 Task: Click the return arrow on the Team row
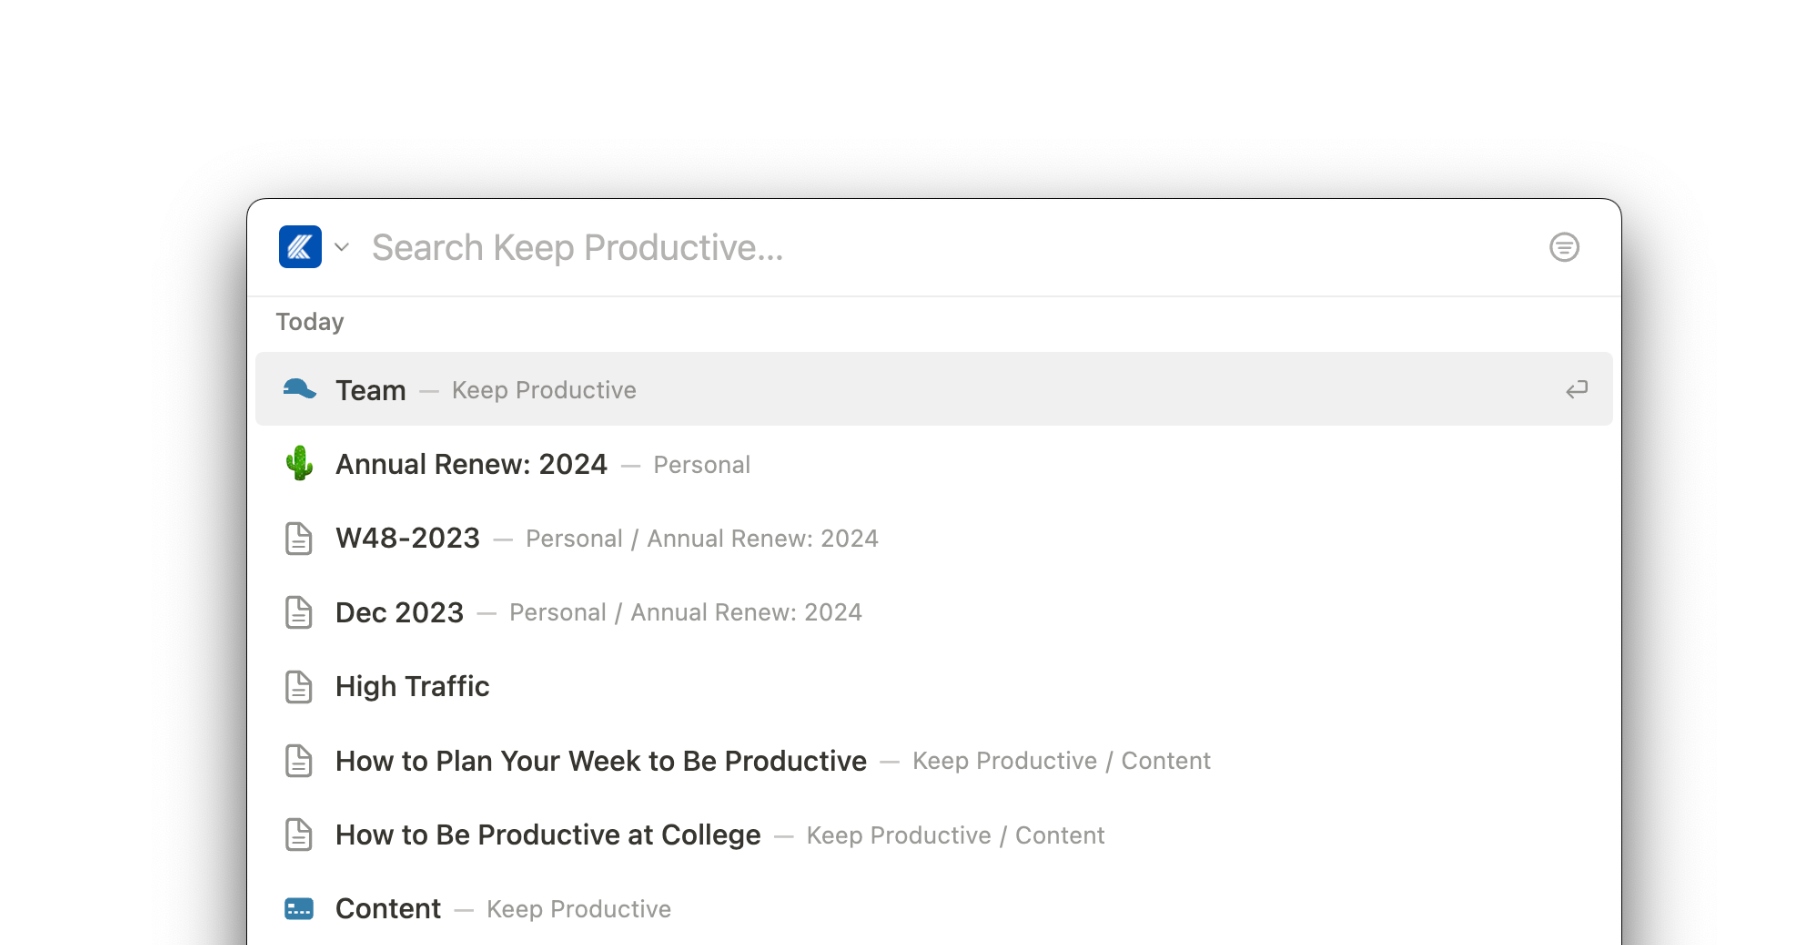pos(1575,389)
